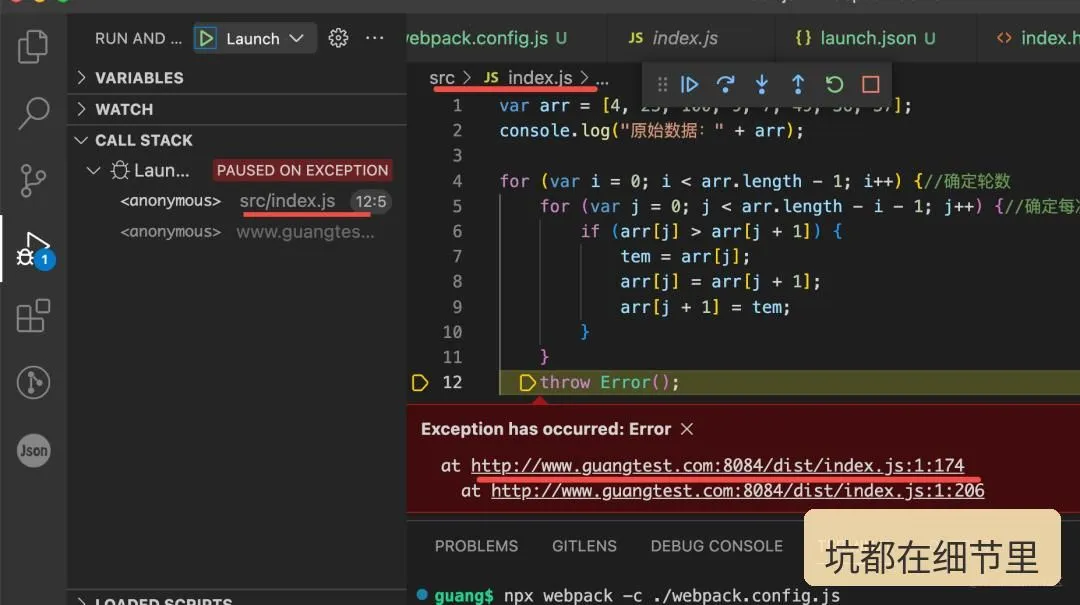Click 'tem = arr[j];' code line
The image size is (1080, 605).
point(685,257)
